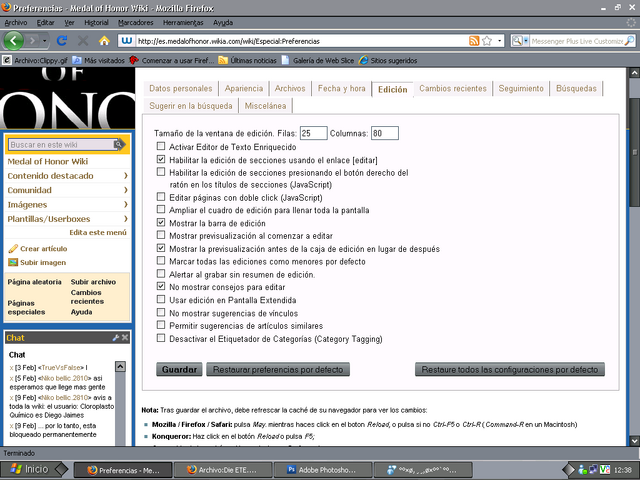Screen dimensions: 640x480
Task: Open Páginas especiales link
Action: pyautogui.click(x=27, y=307)
